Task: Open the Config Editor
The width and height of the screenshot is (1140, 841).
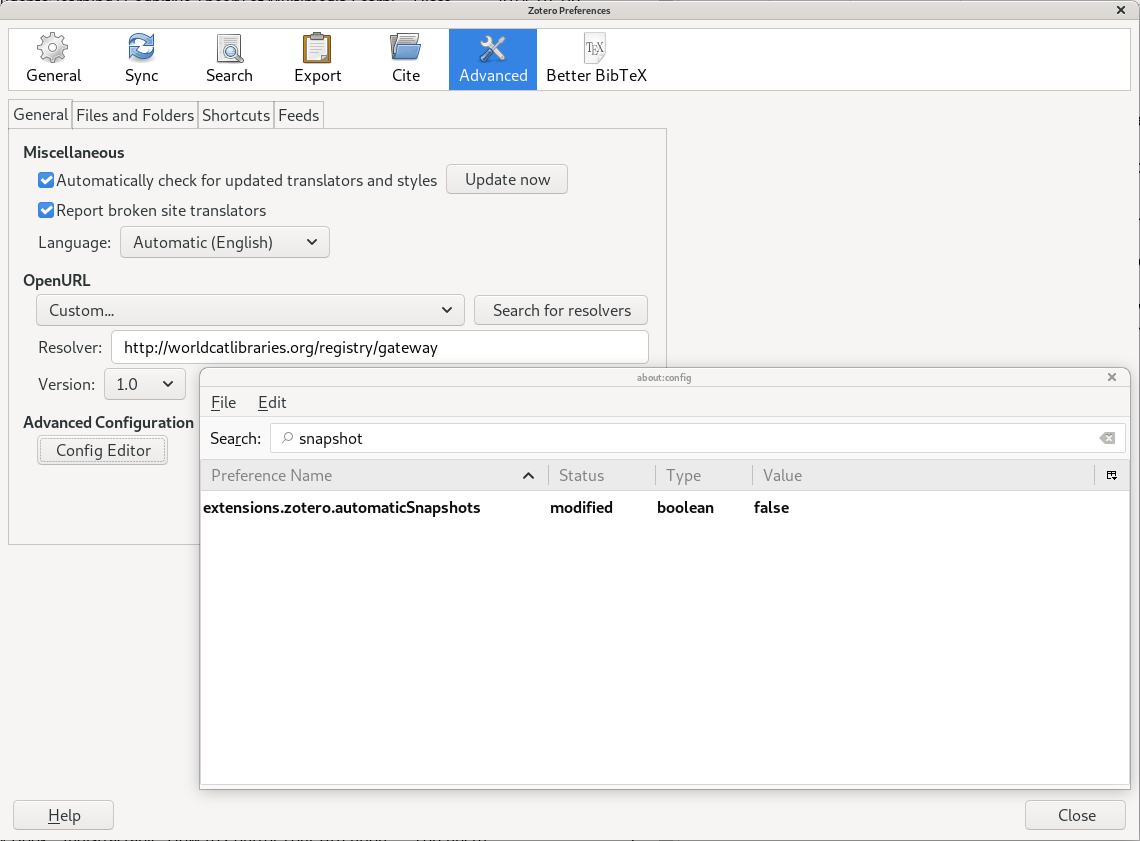Action: point(103,451)
